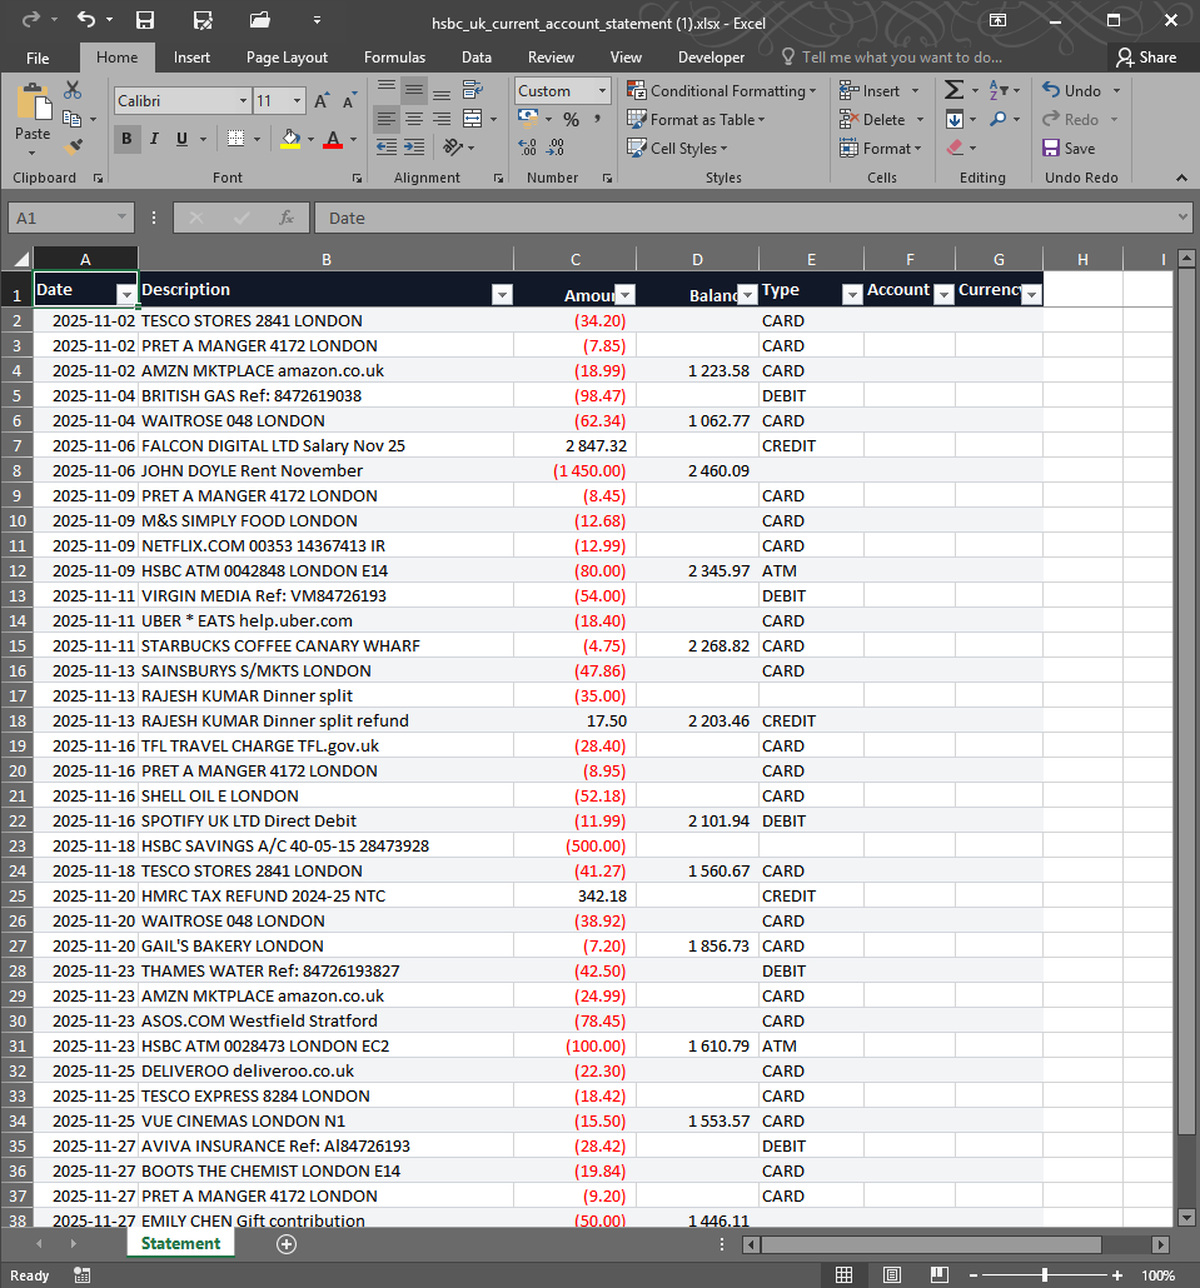Toggle Center alignment
1200x1288 pixels.
pos(414,119)
